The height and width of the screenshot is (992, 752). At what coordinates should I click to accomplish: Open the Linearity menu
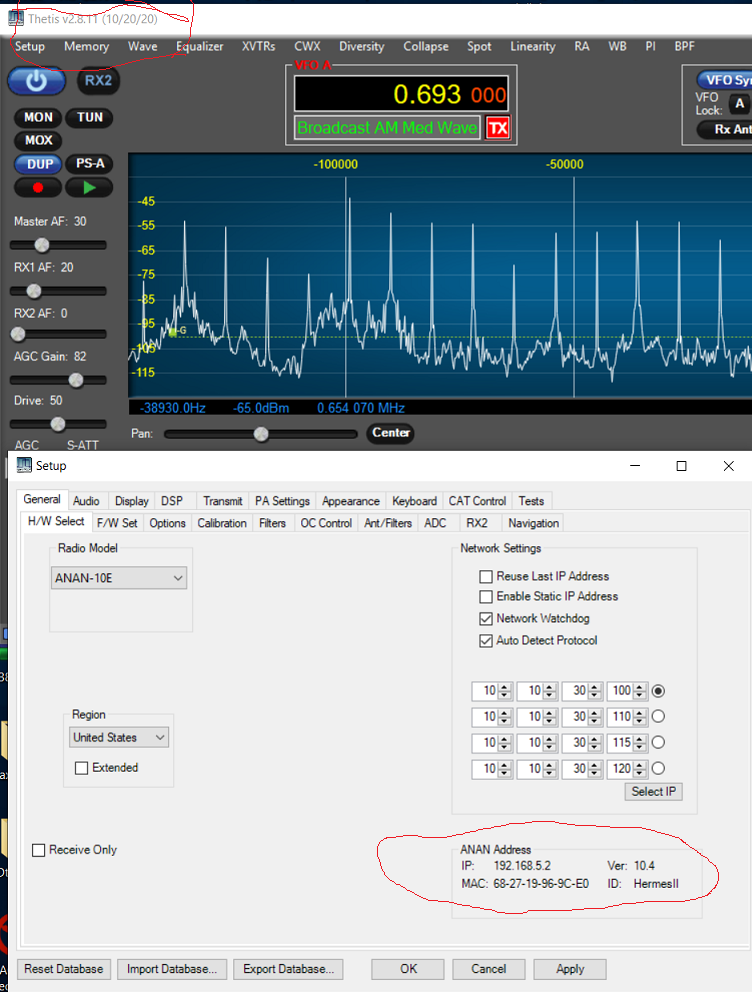coord(533,46)
